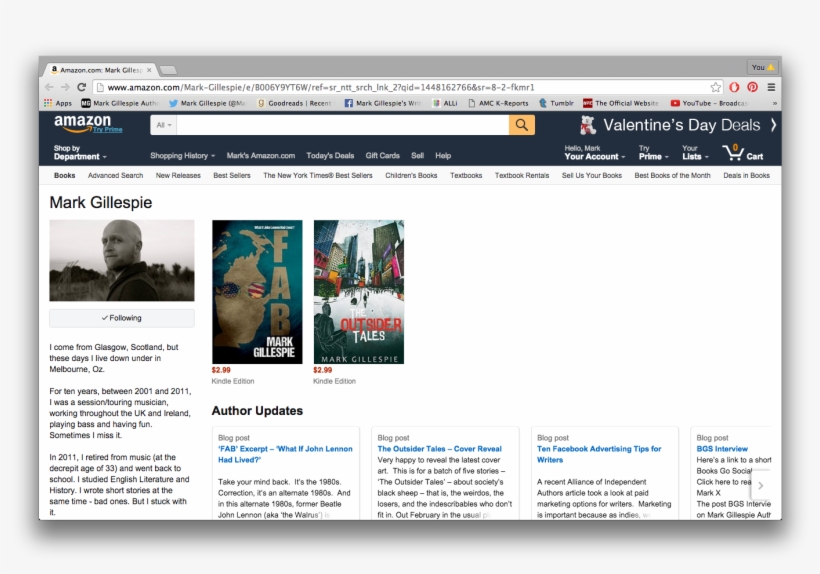Open Ten Facebook Advertising Tips post

[599, 454]
